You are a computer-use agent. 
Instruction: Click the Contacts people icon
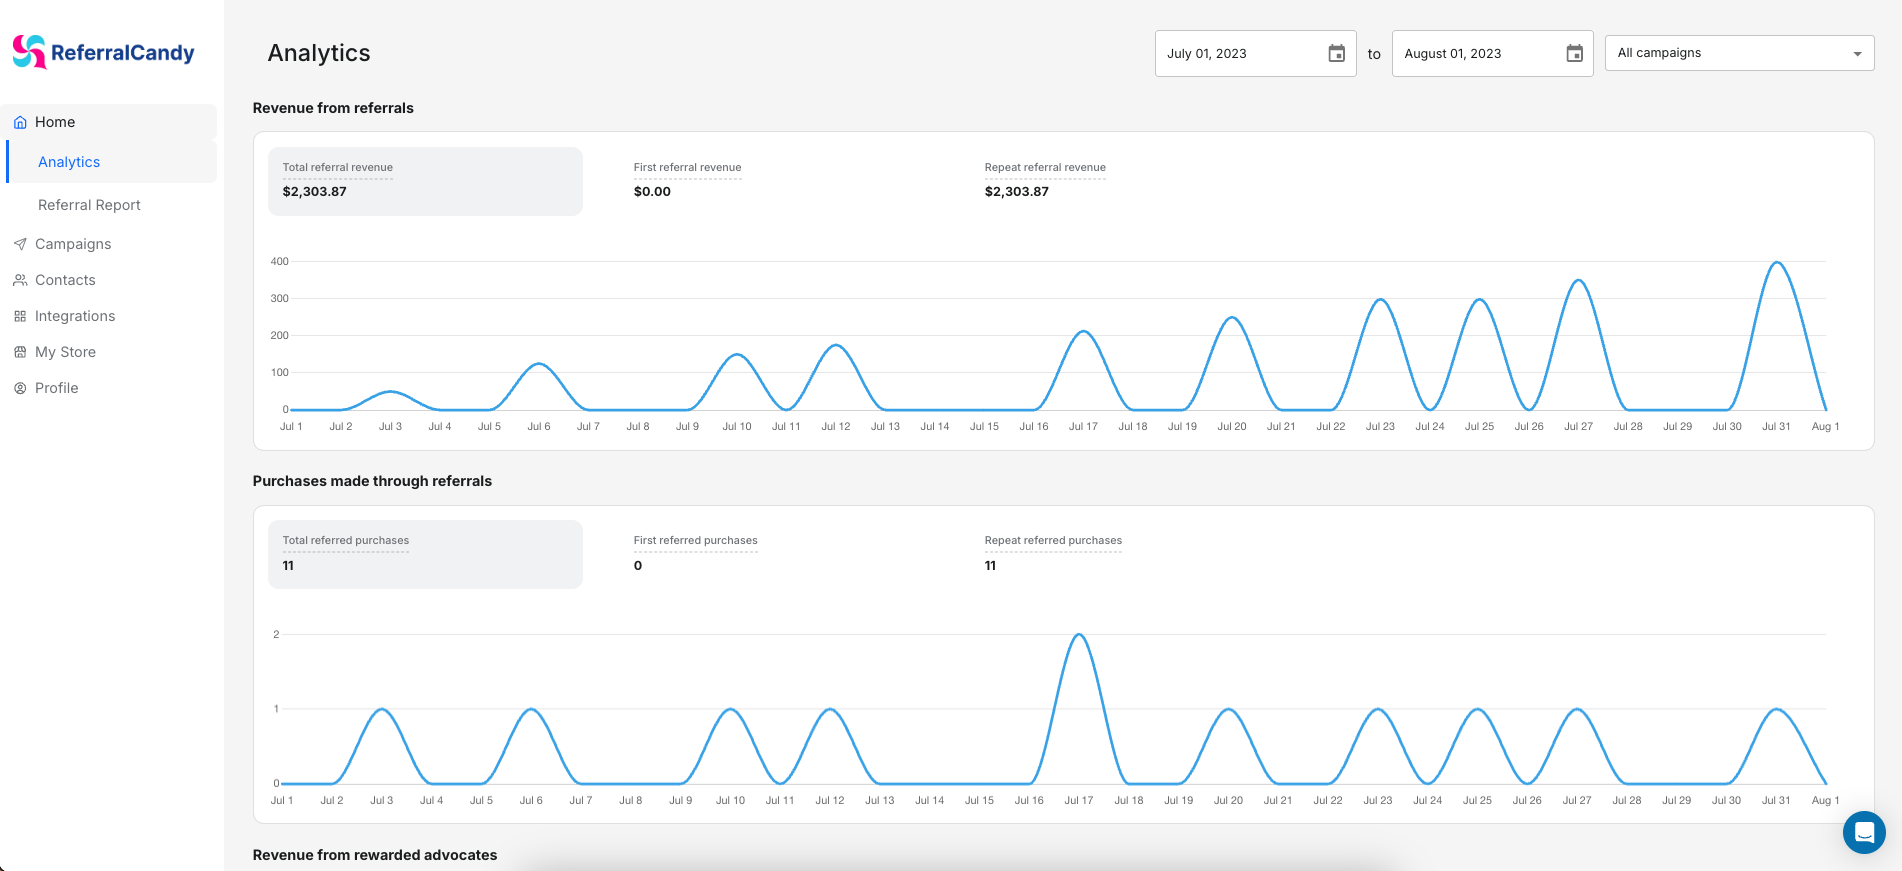pos(20,280)
